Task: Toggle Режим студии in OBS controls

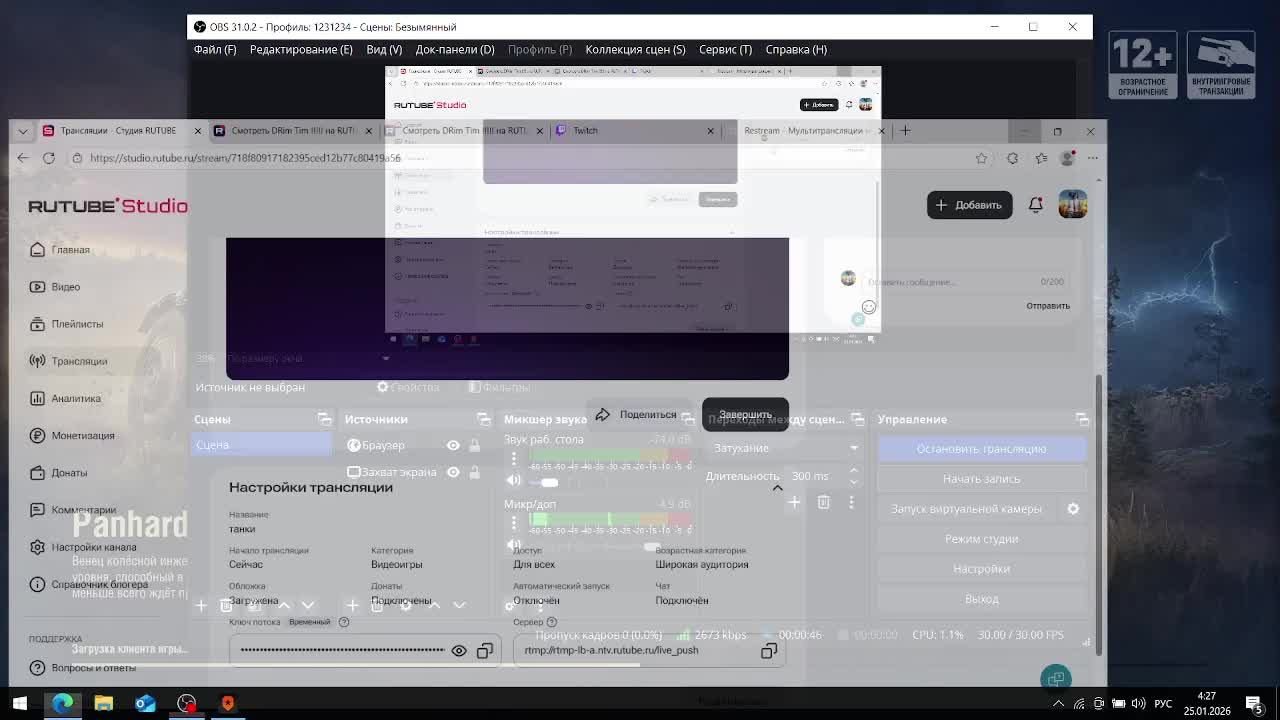Action: [x=981, y=539]
